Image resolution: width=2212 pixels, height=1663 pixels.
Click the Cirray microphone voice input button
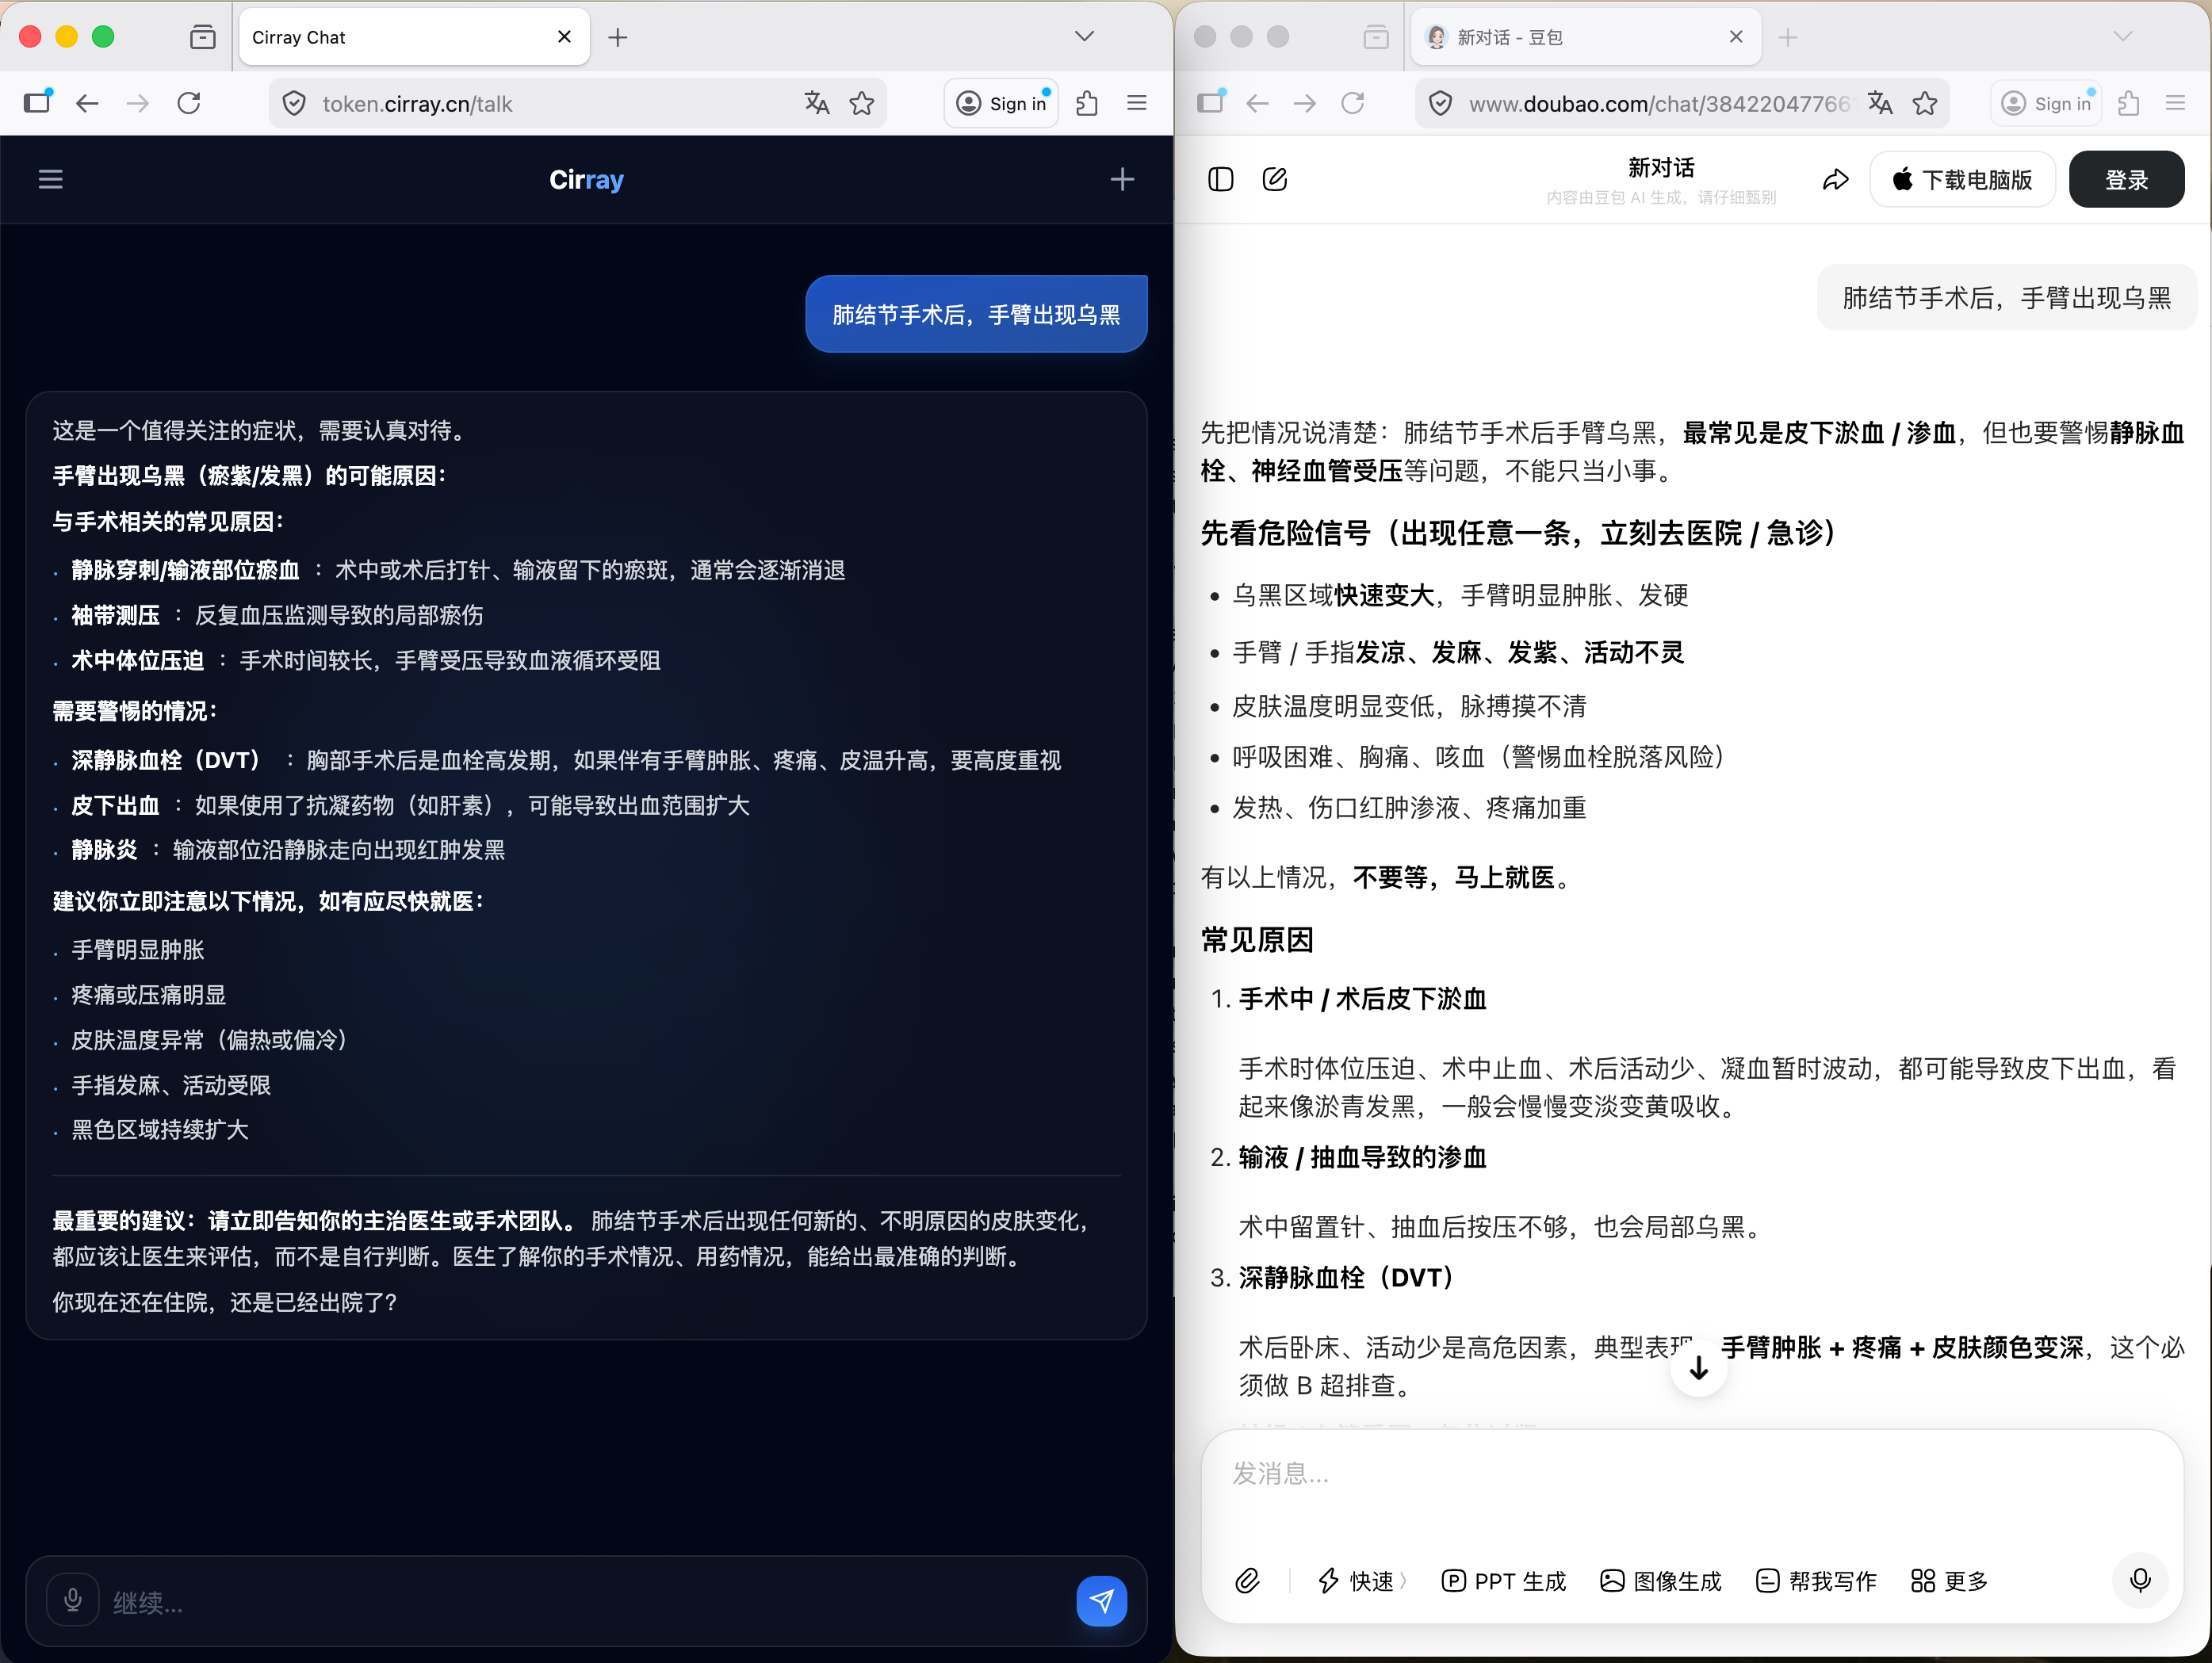coord(73,1600)
